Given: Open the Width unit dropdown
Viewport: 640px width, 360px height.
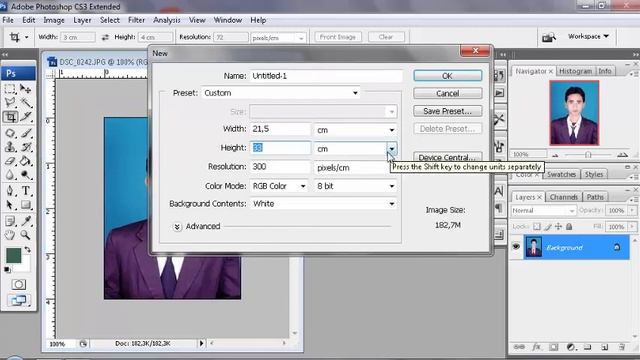Looking at the screenshot, I should 355,130.
